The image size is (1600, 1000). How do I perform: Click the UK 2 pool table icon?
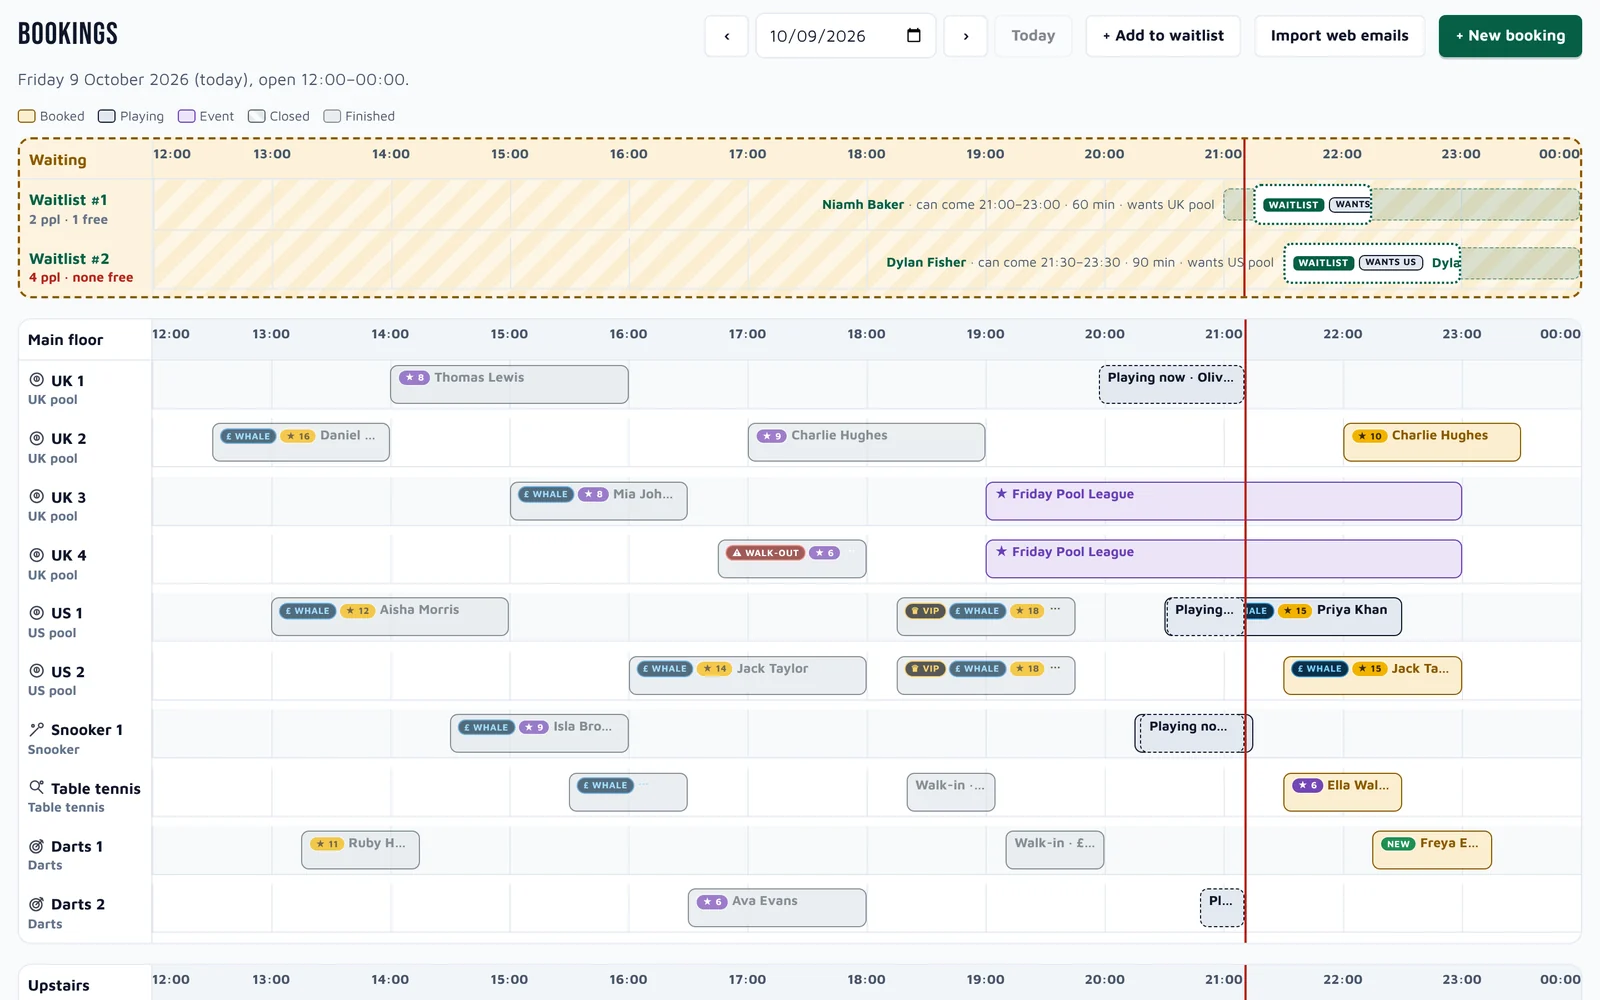pyautogui.click(x=37, y=438)
